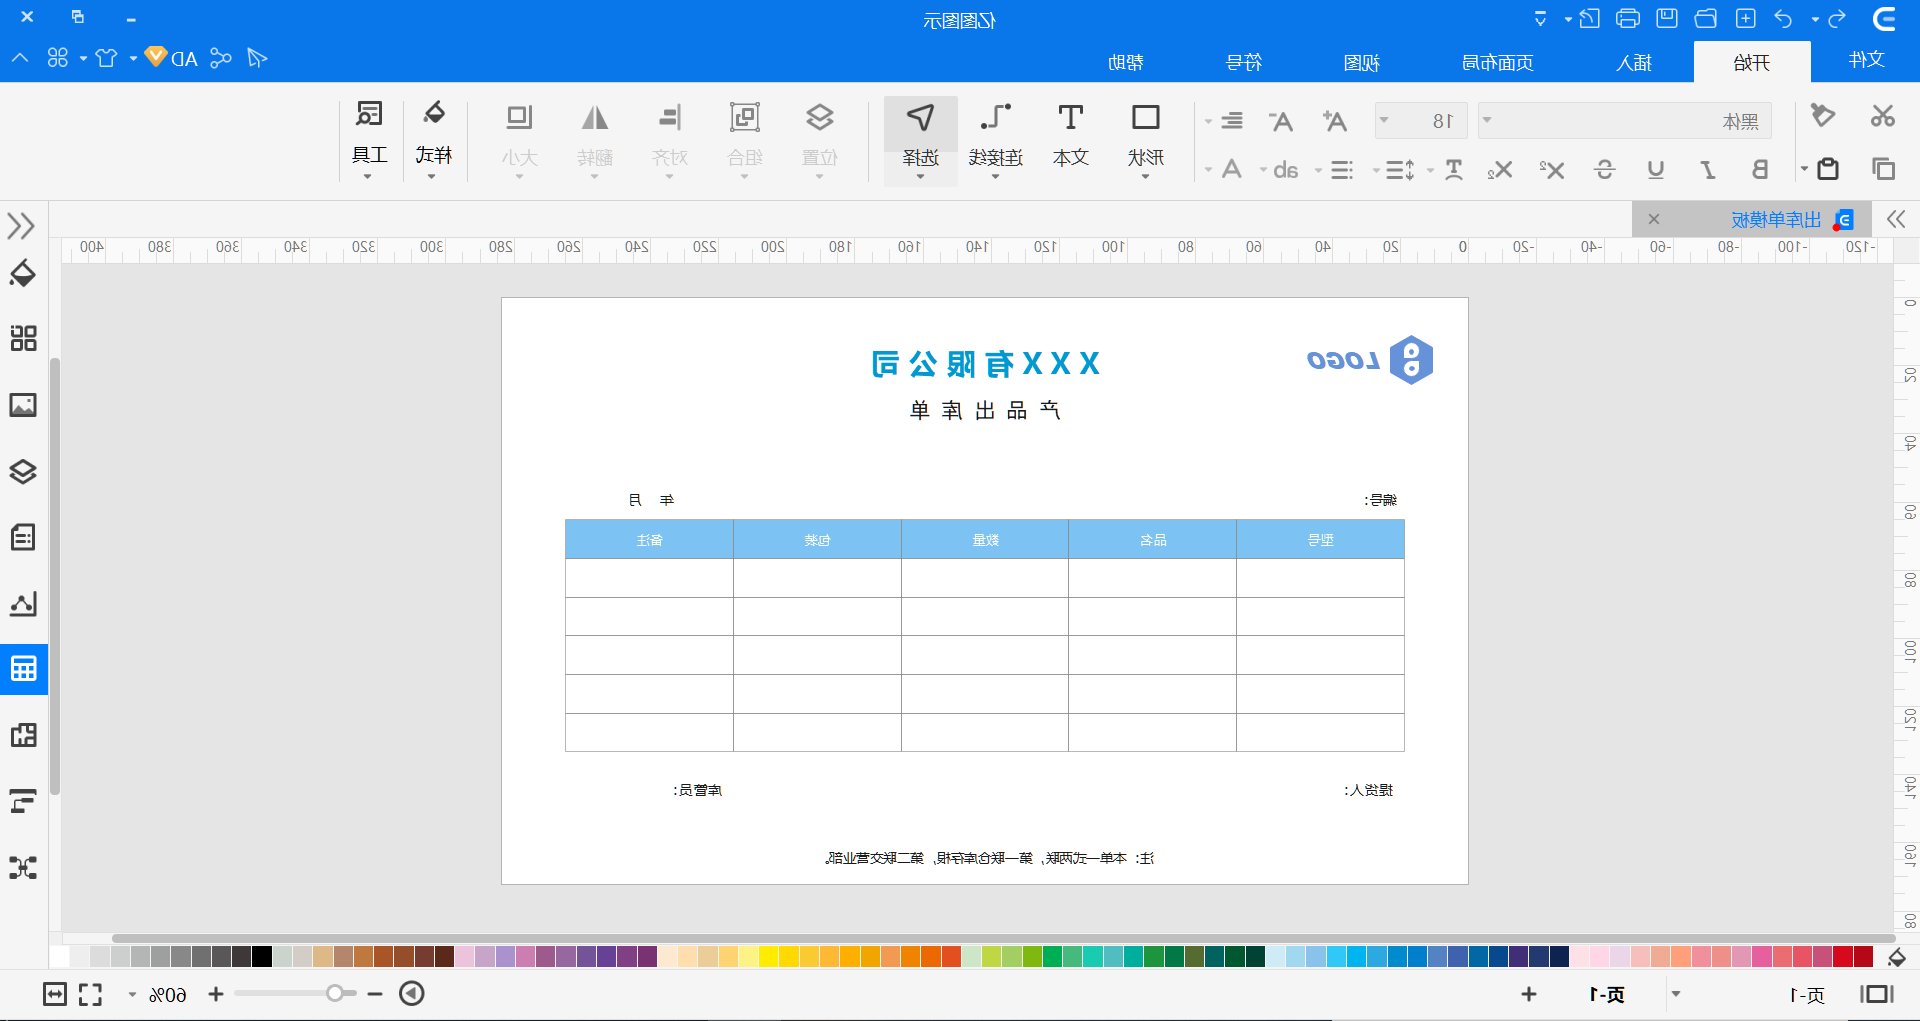Image resolution: width=1920 pixels, height=1021 pixels.
Task: Expand the 工具 tools dropdown
Action: tap(368, 177)
